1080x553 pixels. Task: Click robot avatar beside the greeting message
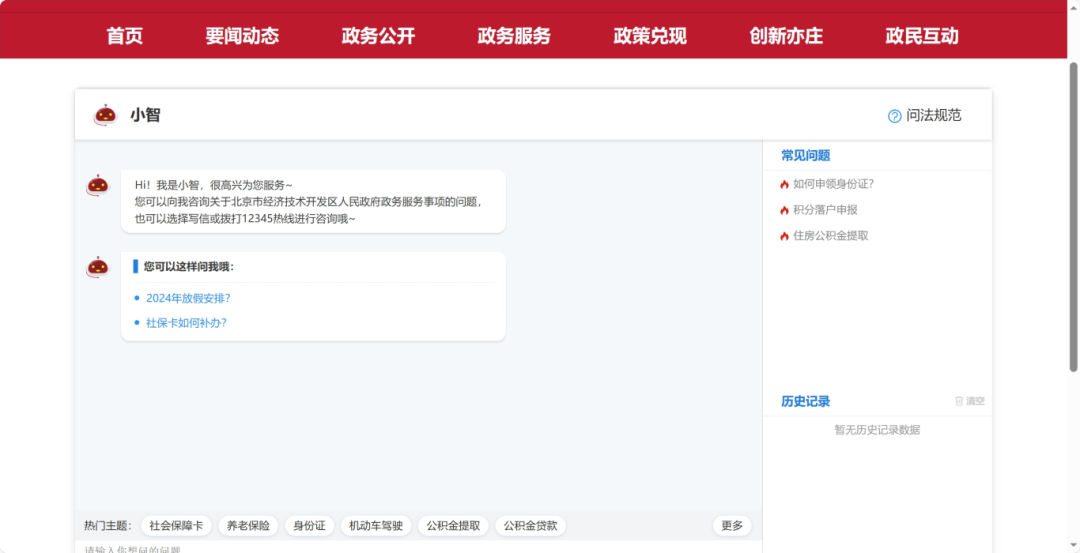pyautogui.click(x=98, y=185)
